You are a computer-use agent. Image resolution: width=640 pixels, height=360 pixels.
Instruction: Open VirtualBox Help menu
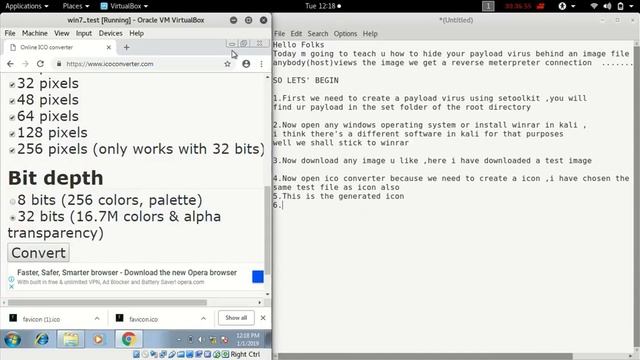tap(136, 33)
